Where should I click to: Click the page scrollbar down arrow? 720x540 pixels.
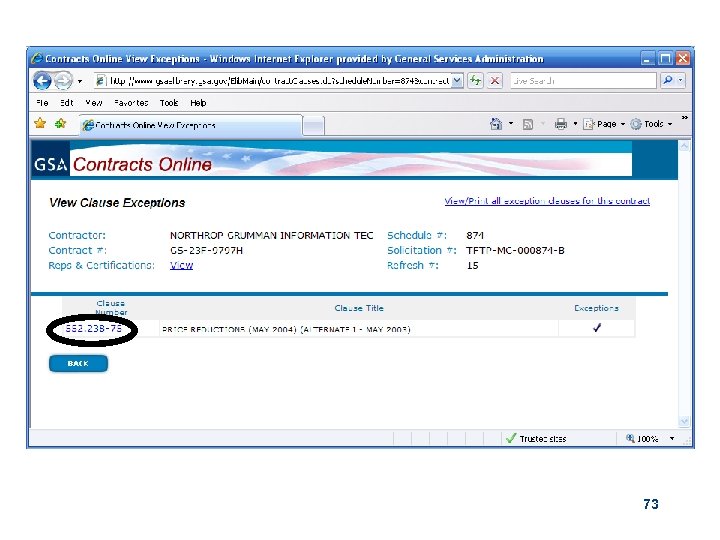(684, 421)
